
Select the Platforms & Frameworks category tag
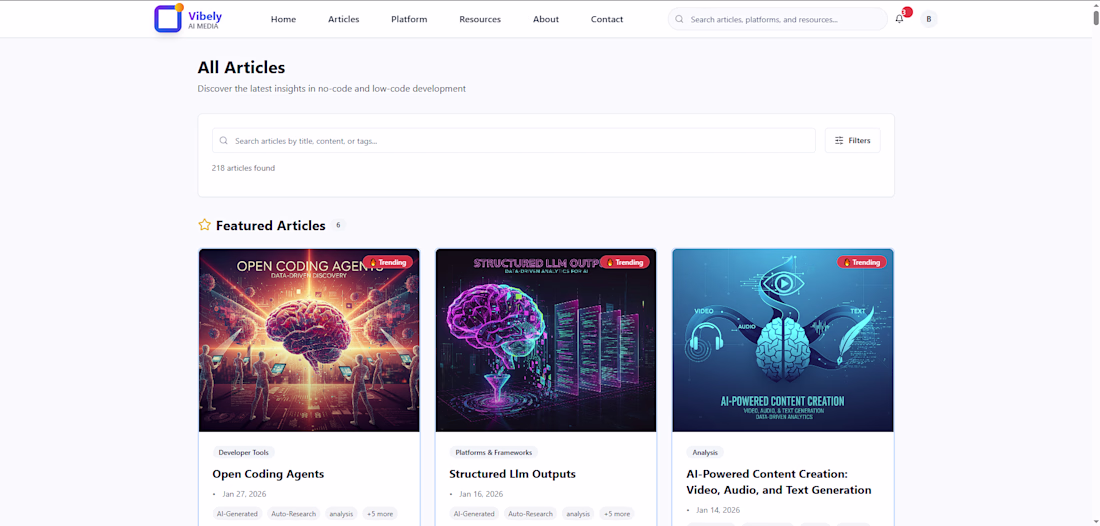pyautogui.click(x=494, y=452)
